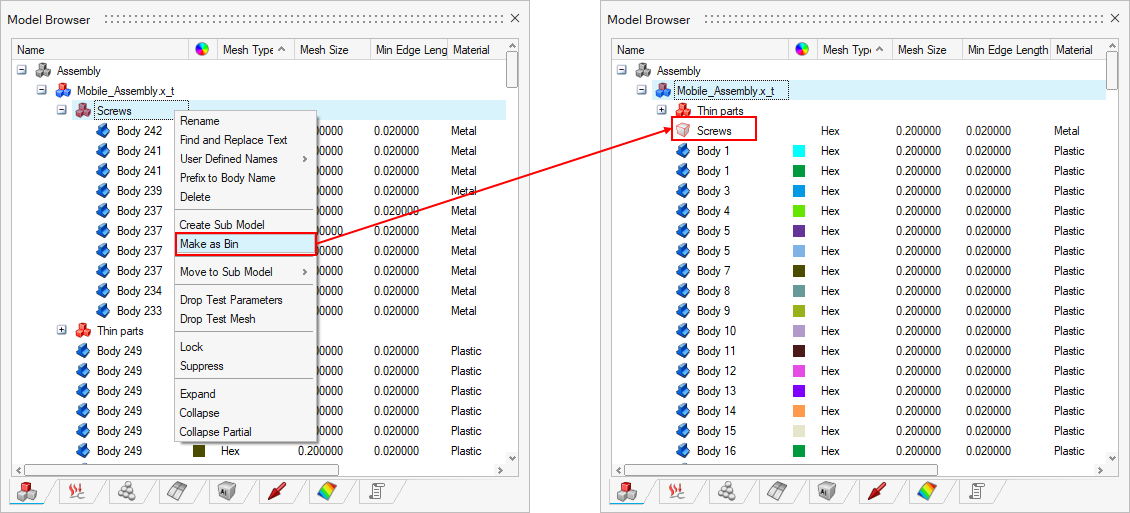The height and width of the screenshot is (513, 1130).
Task: Collapse the Screws node in left panel
Action: [61, 111]
